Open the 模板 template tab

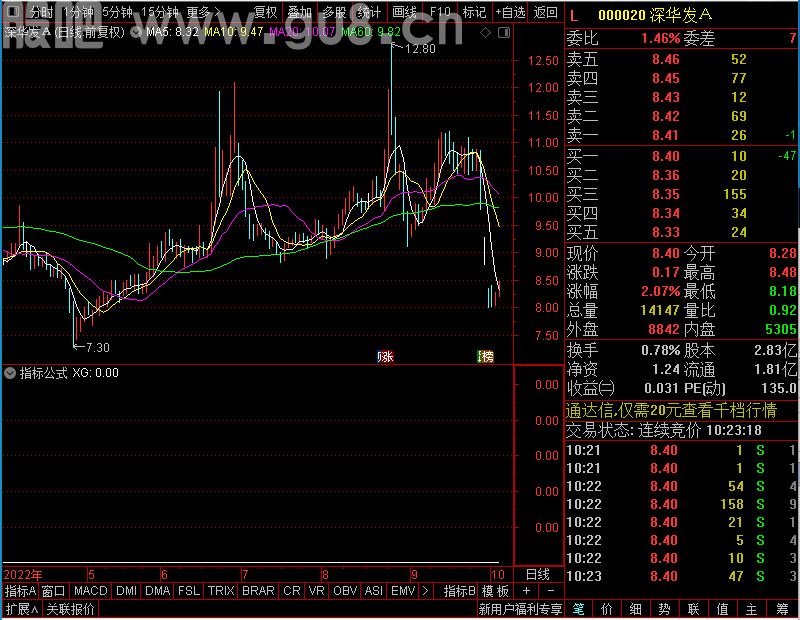point(495,591)
